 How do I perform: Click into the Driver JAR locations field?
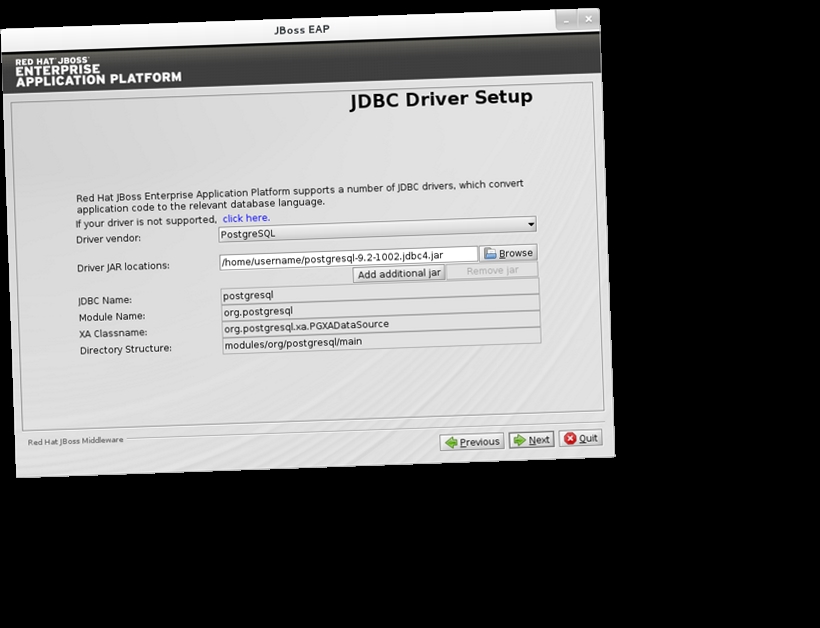click(348, 258)
